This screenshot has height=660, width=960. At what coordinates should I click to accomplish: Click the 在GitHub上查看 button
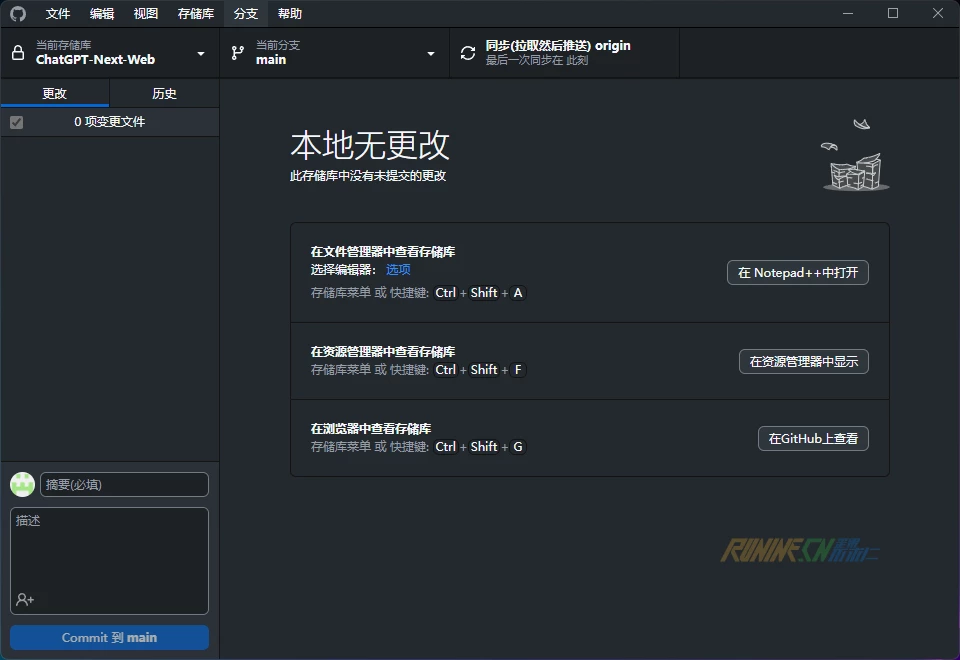pos(813,438)
